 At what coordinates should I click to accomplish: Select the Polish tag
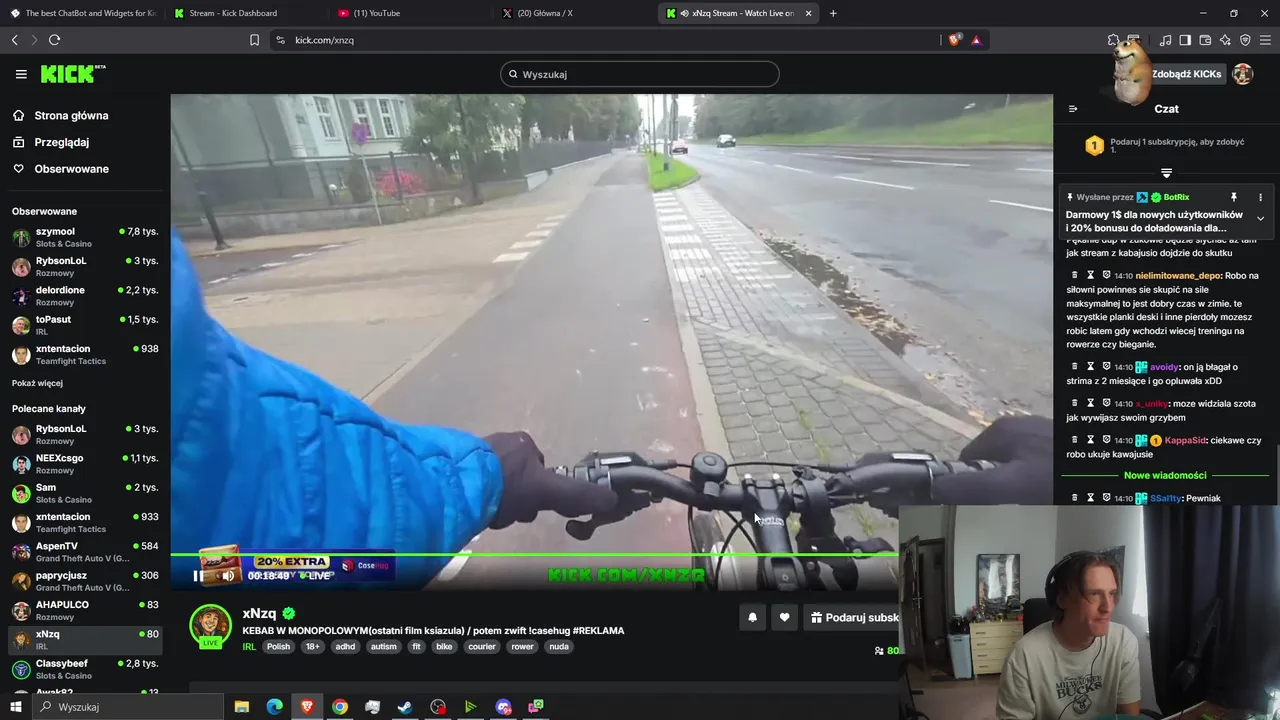(x=278, y=646)
